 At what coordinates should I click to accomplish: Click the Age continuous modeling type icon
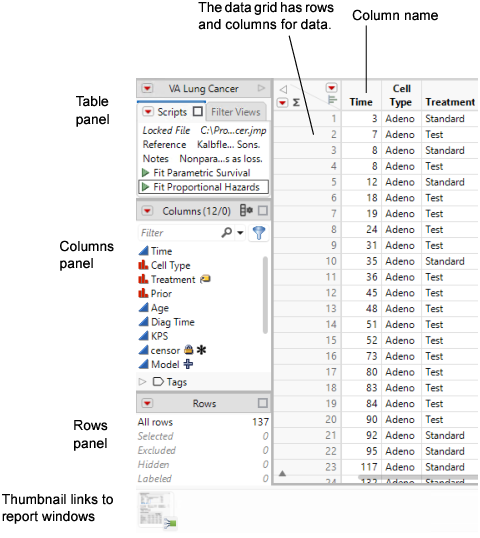tap(143, 307)
